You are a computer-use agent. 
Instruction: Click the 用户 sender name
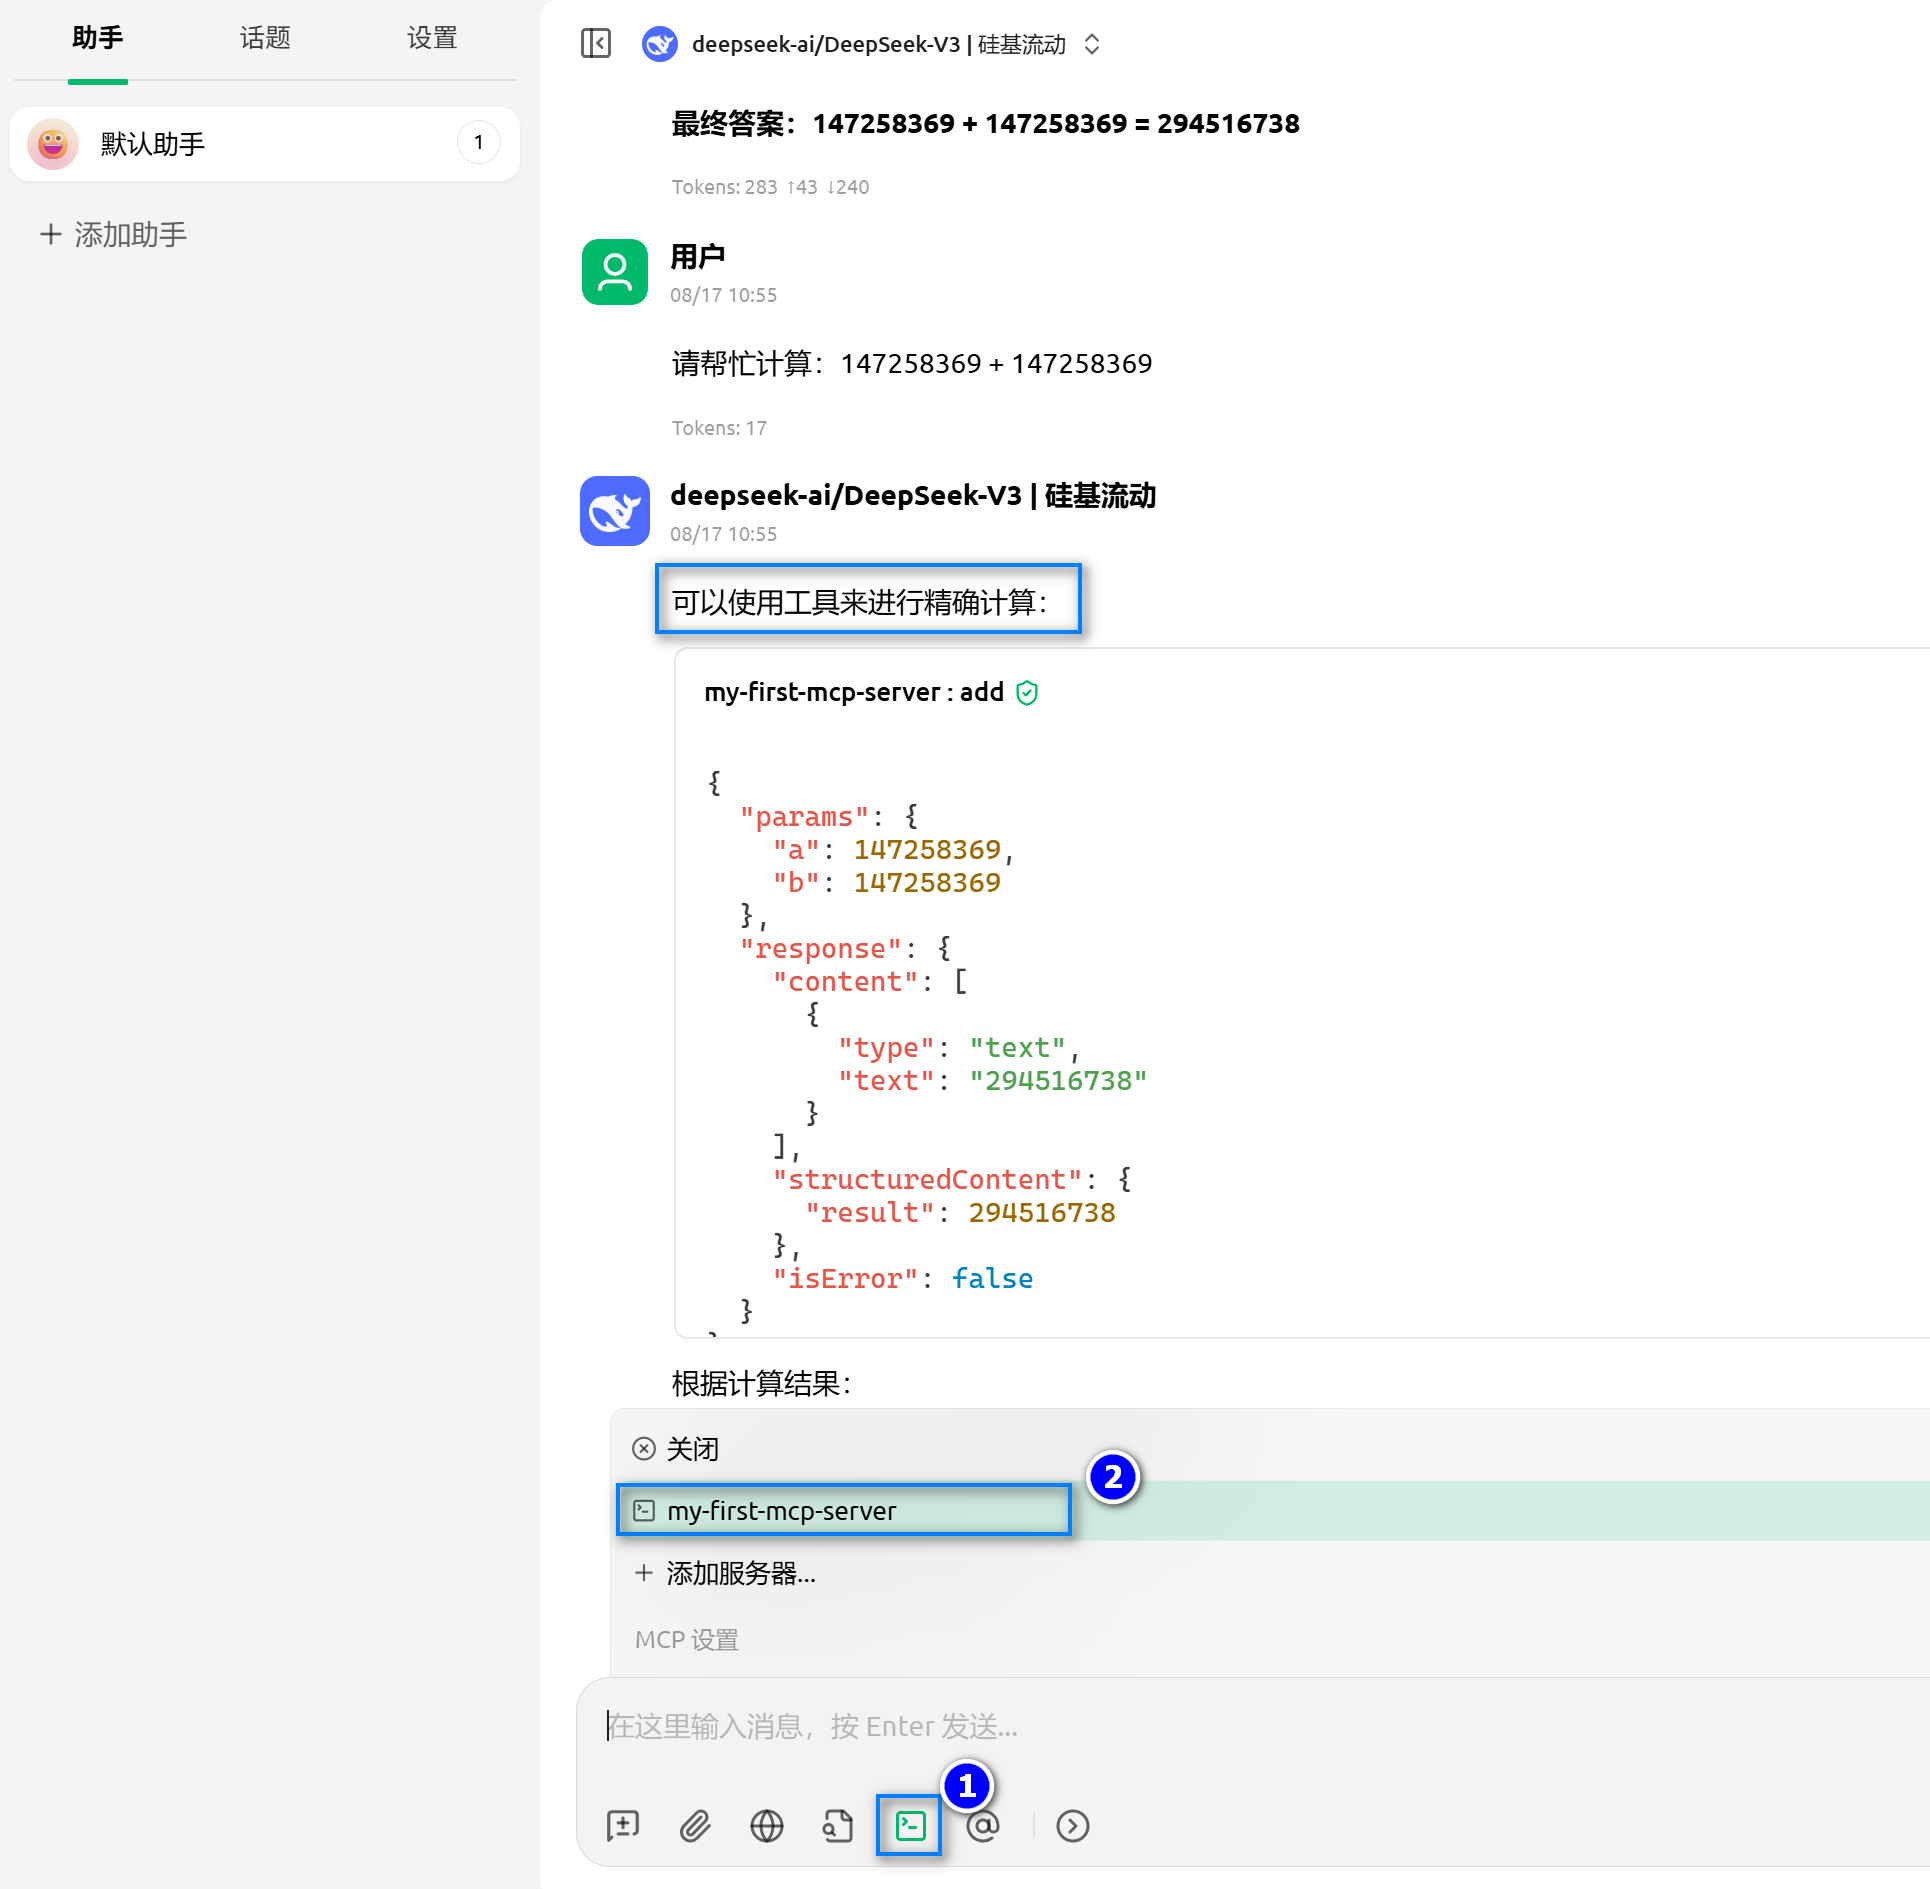(x=697, y=257)
